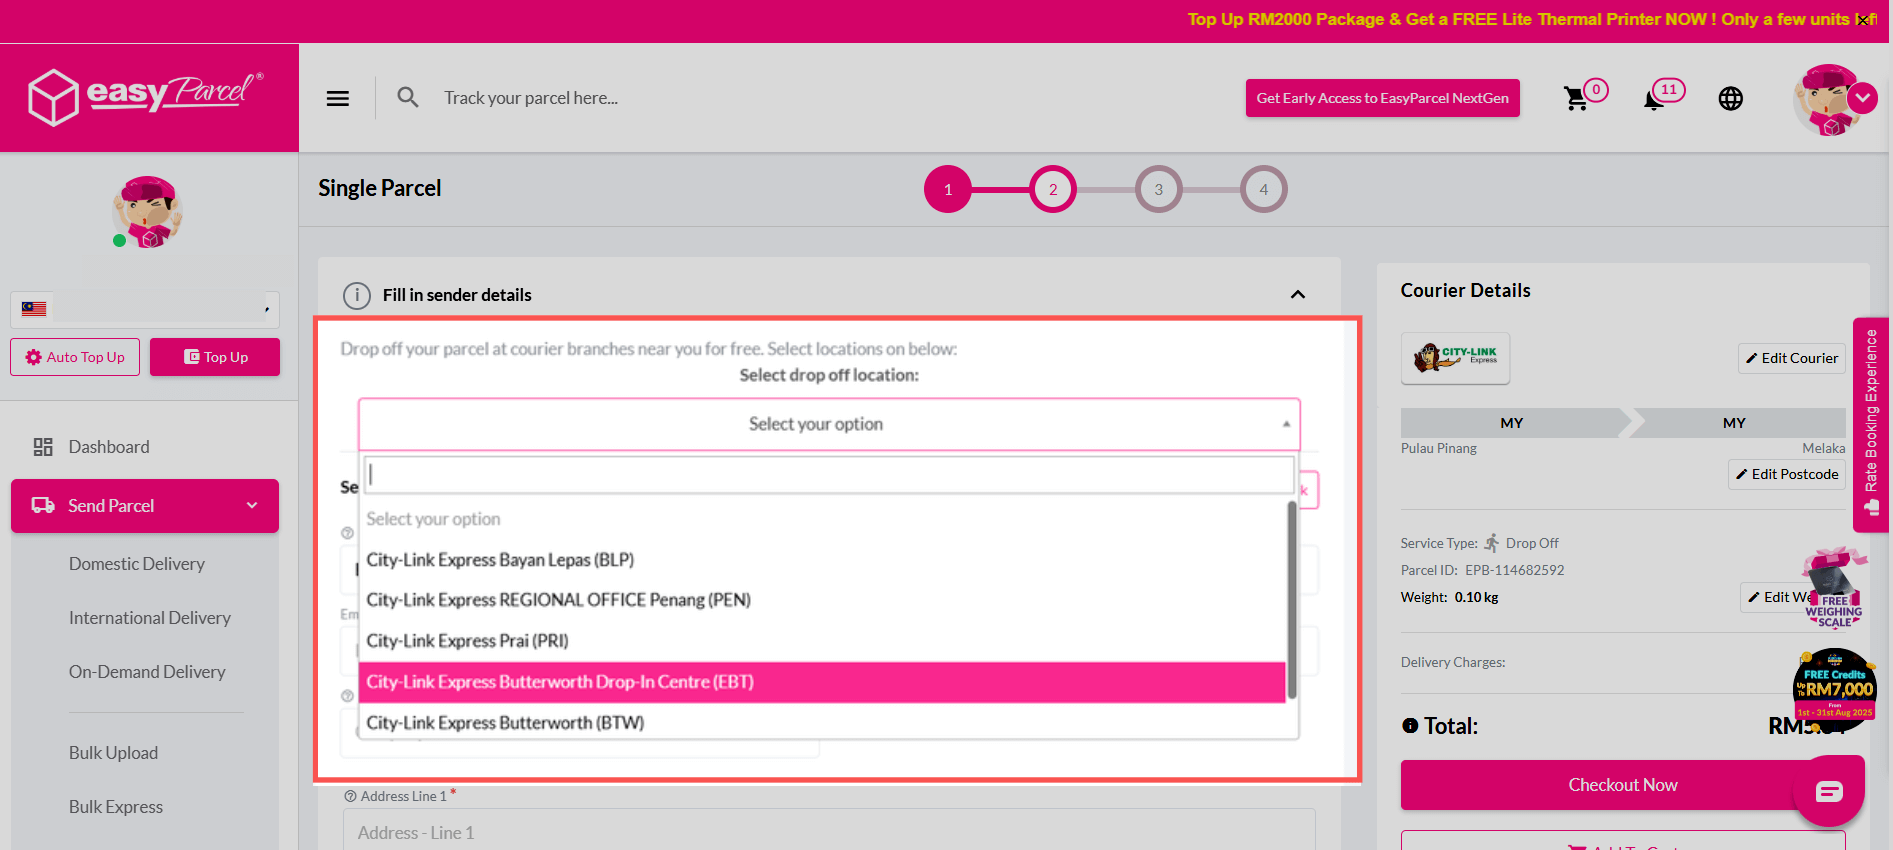The height and width of the screenshot is (850, 1893).
Task: Open Bulk Express
Action: [x=116, y=807]
